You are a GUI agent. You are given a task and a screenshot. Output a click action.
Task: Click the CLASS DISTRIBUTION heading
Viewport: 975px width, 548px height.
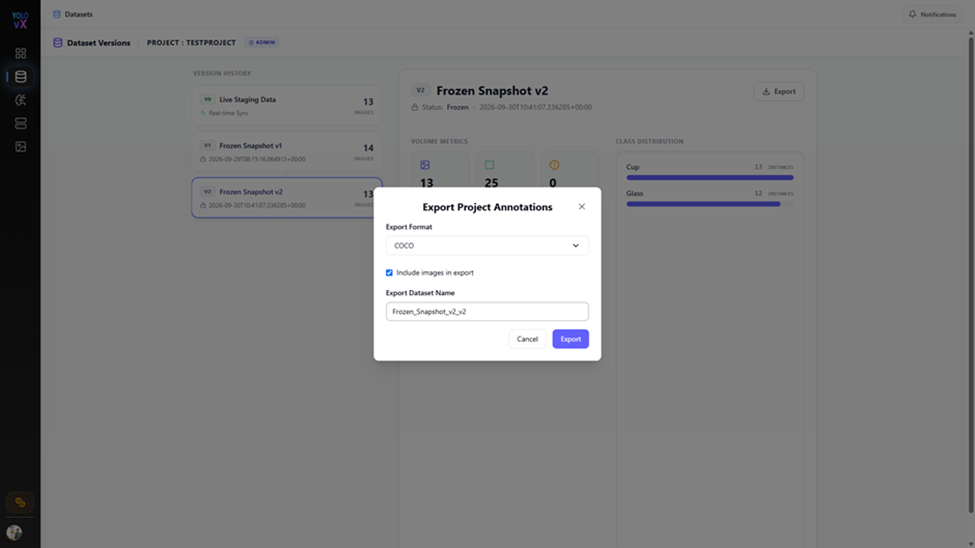point(649,141)
